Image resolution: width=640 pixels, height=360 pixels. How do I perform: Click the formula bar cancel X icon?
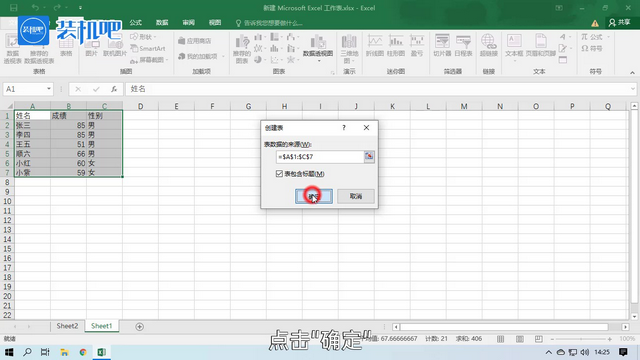pos(78,89)
